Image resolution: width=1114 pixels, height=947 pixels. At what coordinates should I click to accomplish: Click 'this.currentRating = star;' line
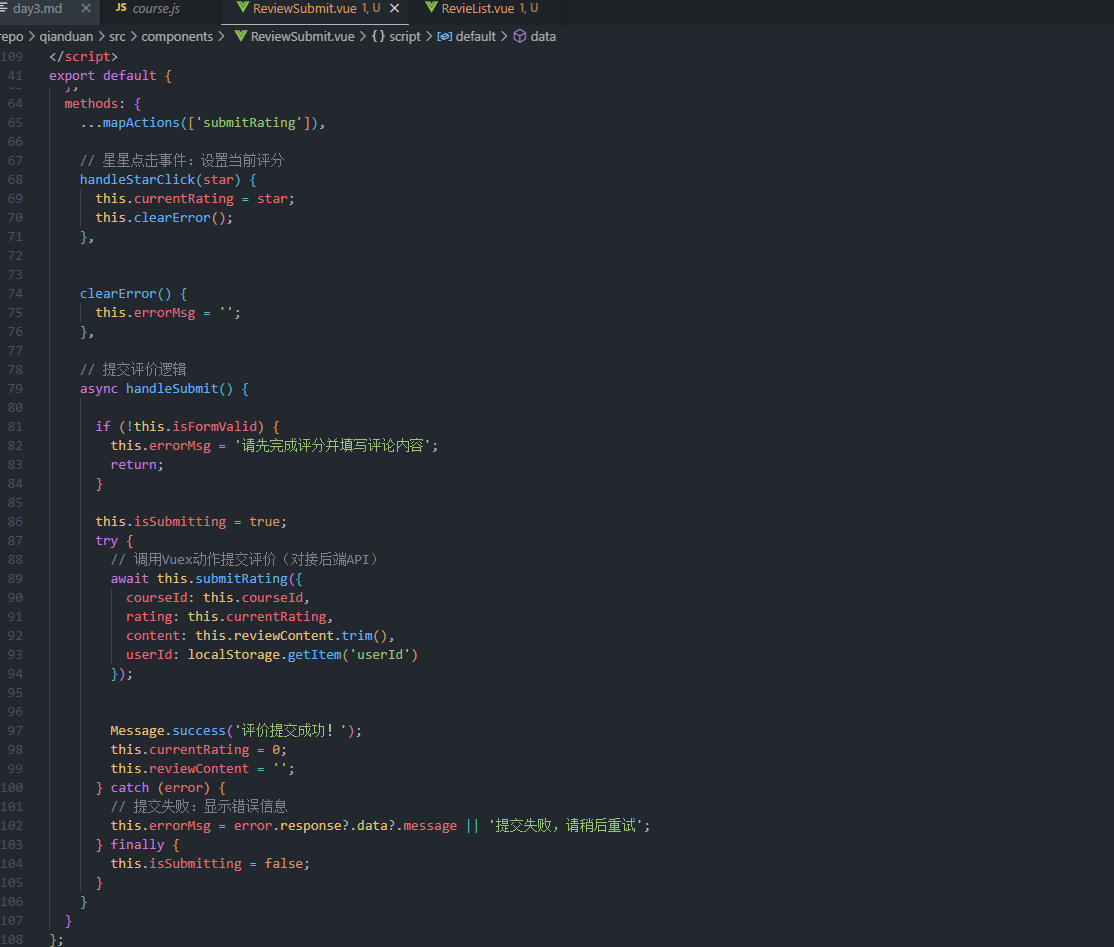195,199
